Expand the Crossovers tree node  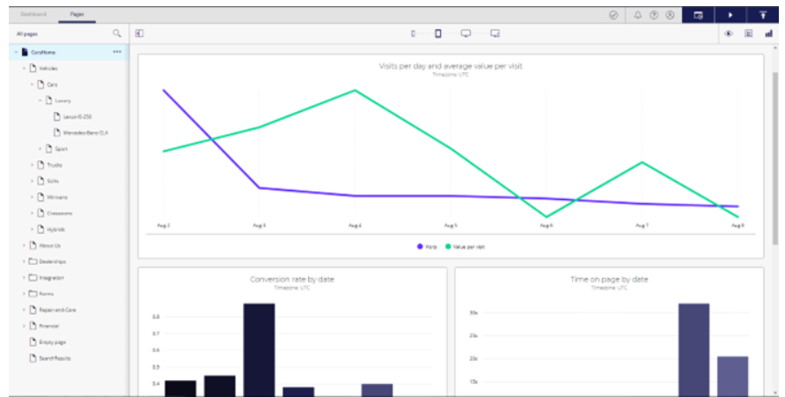(32, 213)
